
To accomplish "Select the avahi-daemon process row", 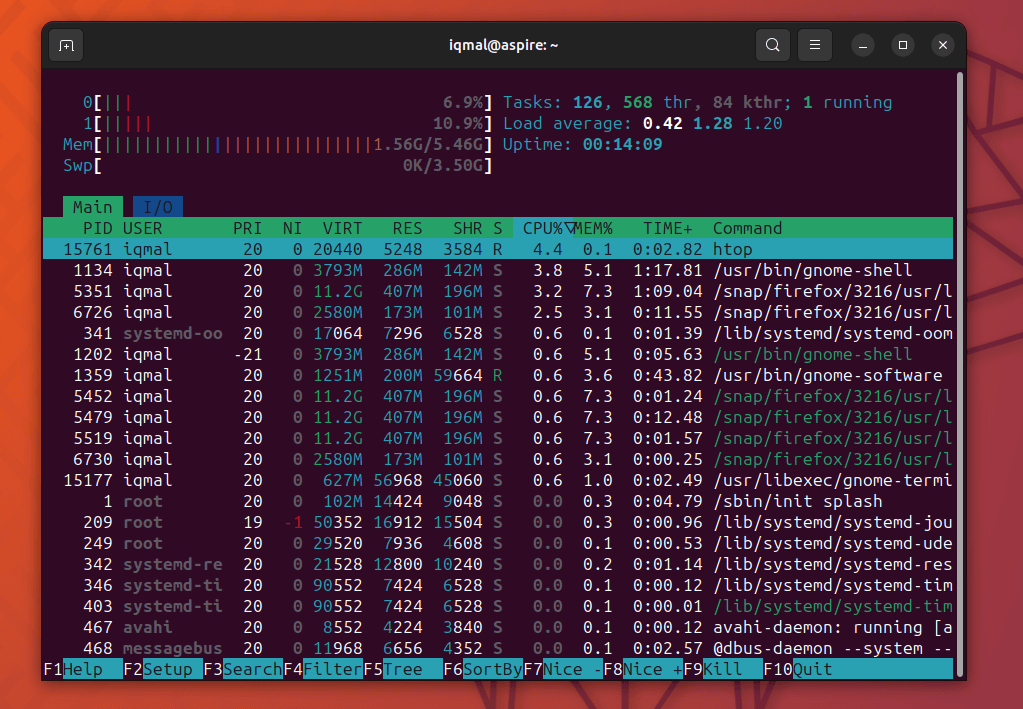I will [x=498, y=627].
